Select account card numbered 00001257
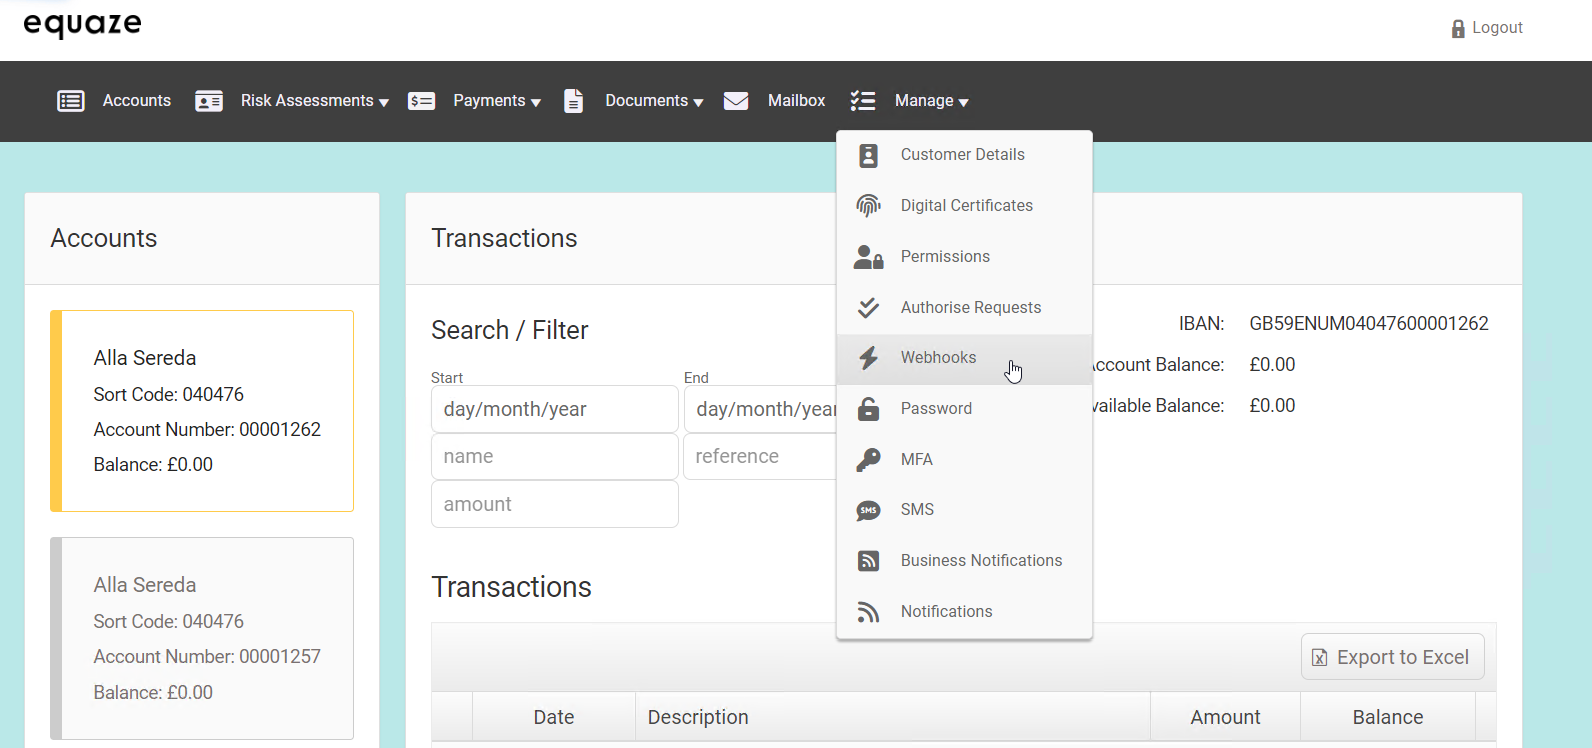 click(x=202, y=638)
